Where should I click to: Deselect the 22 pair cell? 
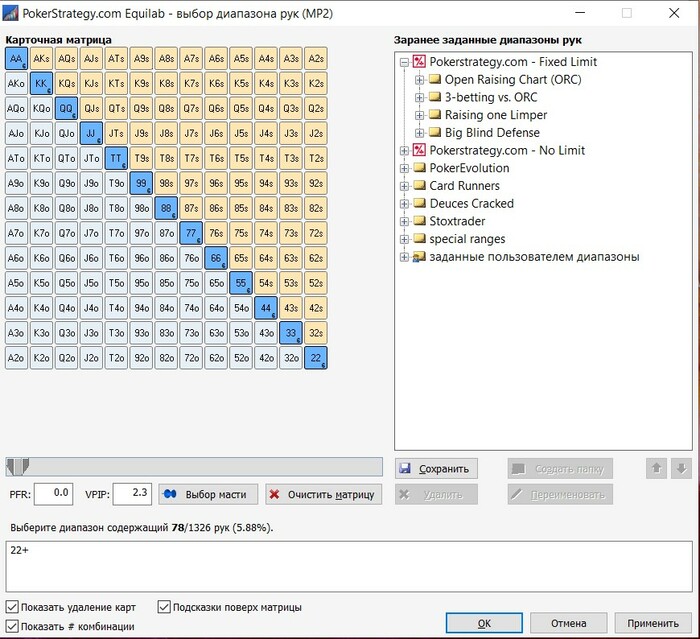[x=316, y=358]
